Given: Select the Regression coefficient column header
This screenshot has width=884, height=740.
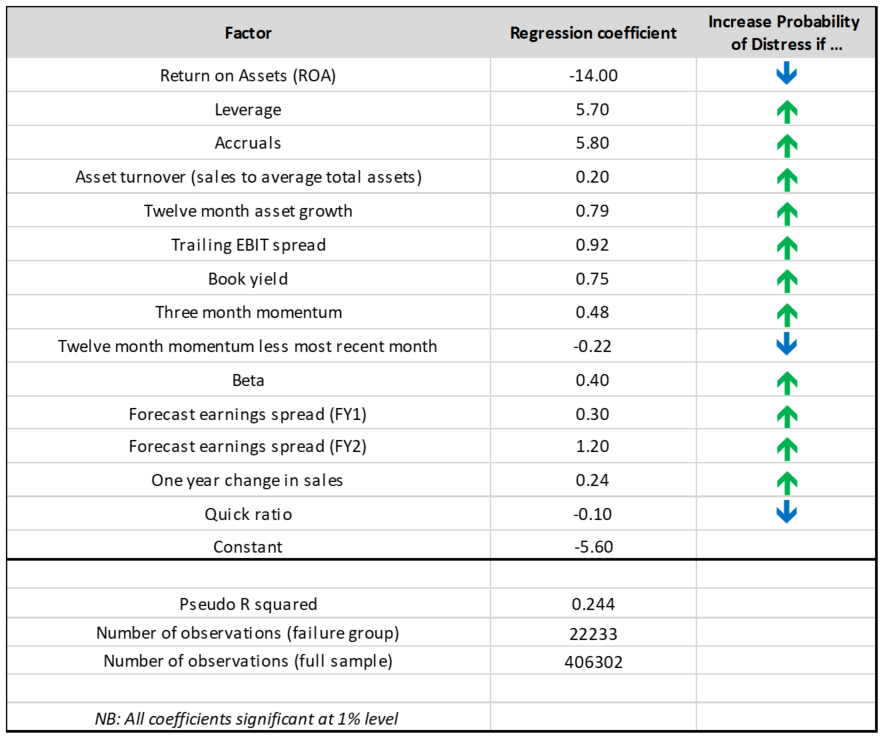Looking at the screenshot, I should point(593,33).
